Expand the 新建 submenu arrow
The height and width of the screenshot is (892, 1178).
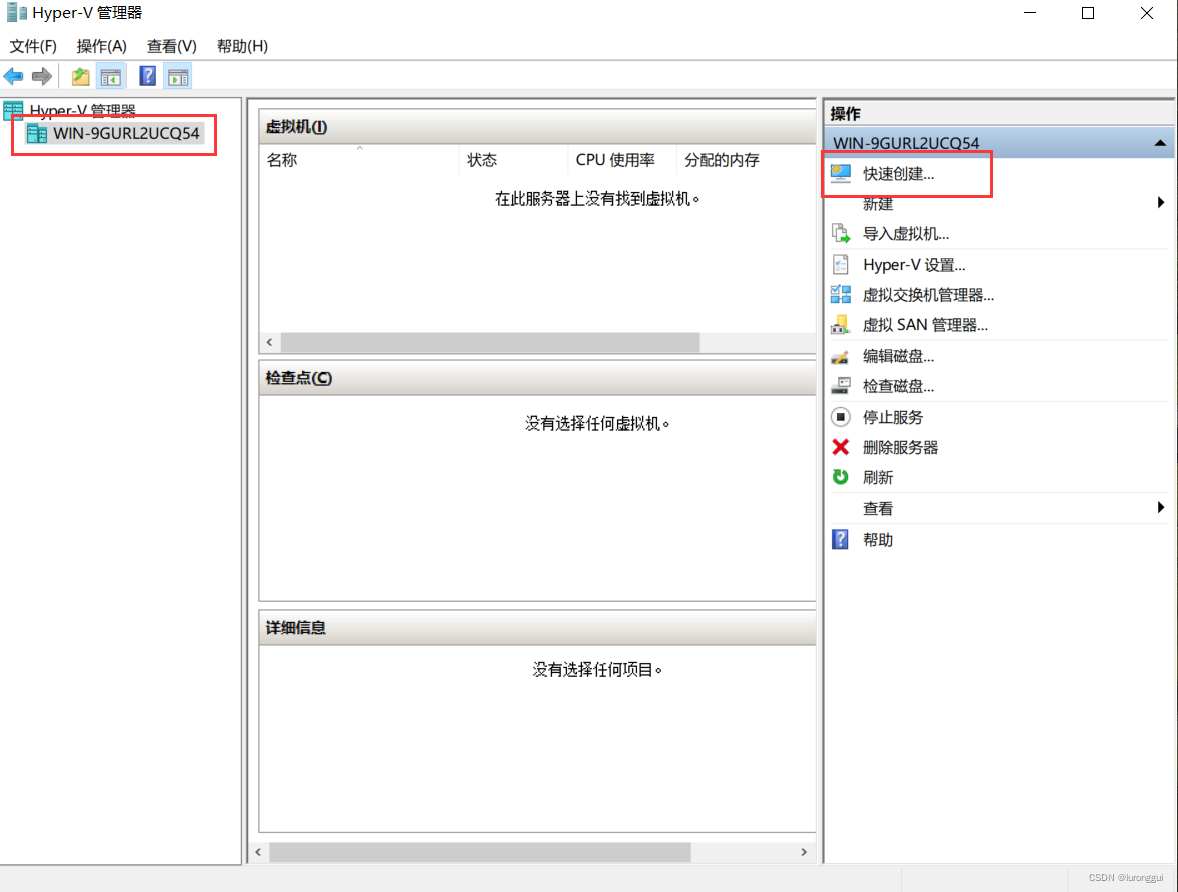pyautogui.click(x=1161, y=202)
